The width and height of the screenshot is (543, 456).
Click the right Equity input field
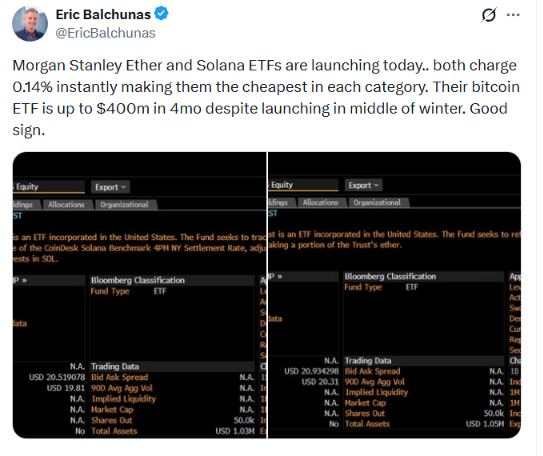pyautogui.click(x=303, y=185)
